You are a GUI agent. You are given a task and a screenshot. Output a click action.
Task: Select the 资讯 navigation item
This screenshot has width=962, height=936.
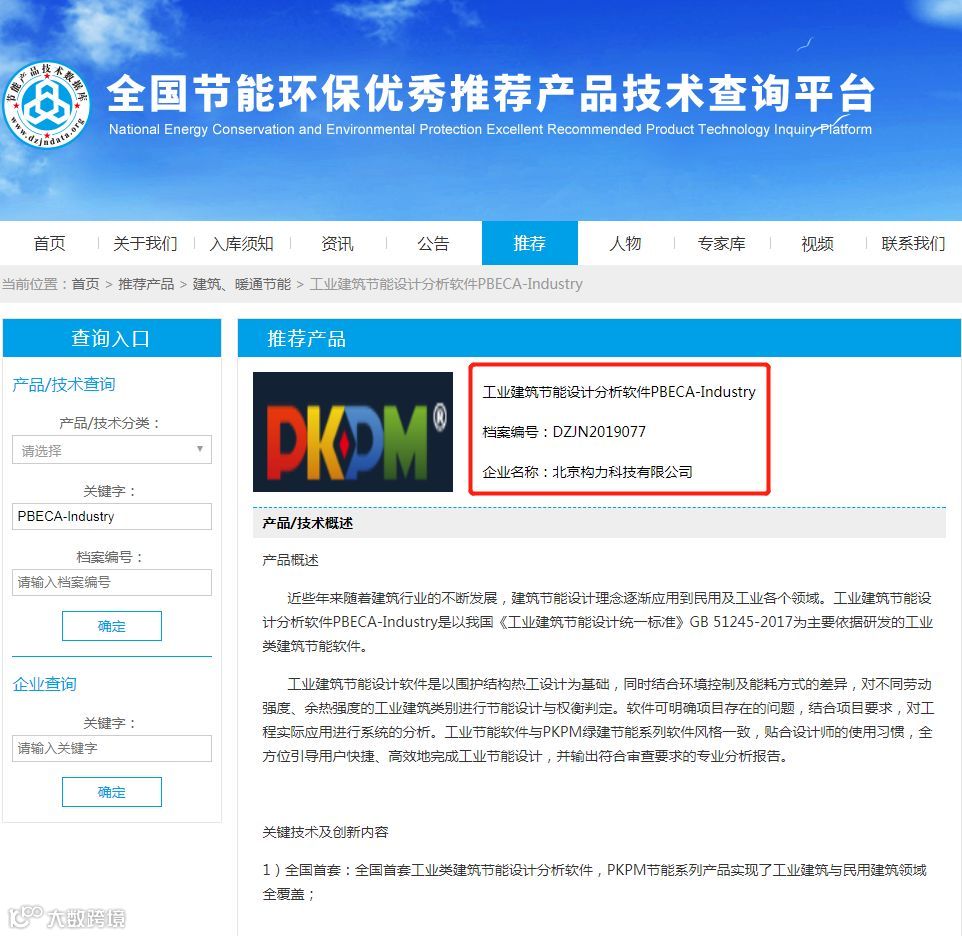tap(337, 244)
